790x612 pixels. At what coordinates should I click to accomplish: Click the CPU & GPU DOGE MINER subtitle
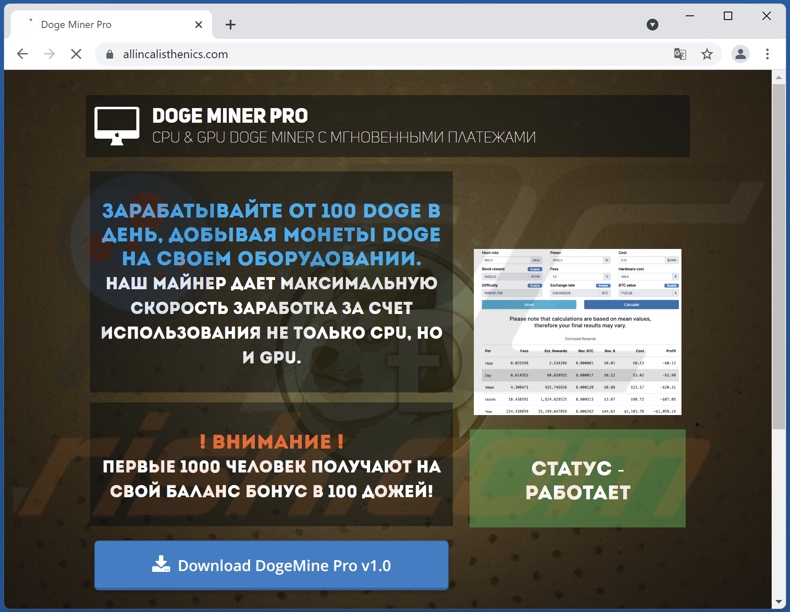[344, 137]
